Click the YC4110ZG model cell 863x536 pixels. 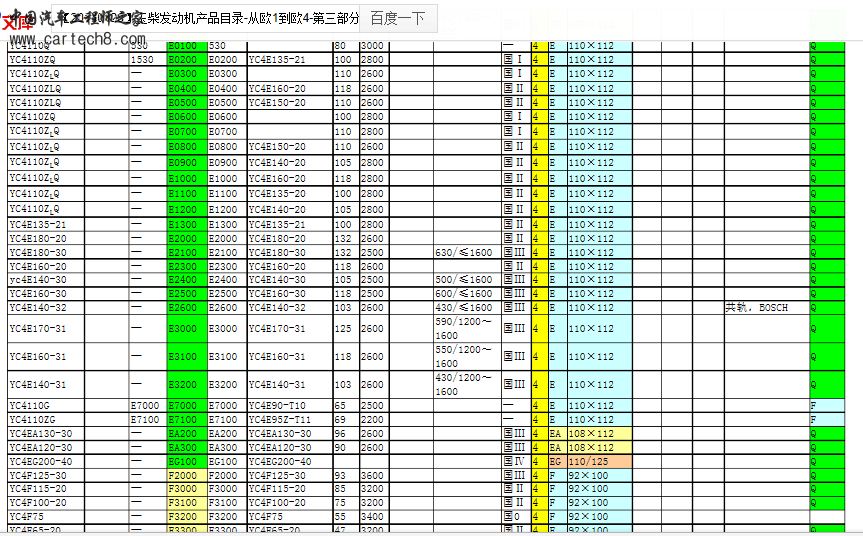(x=46, y=419)
